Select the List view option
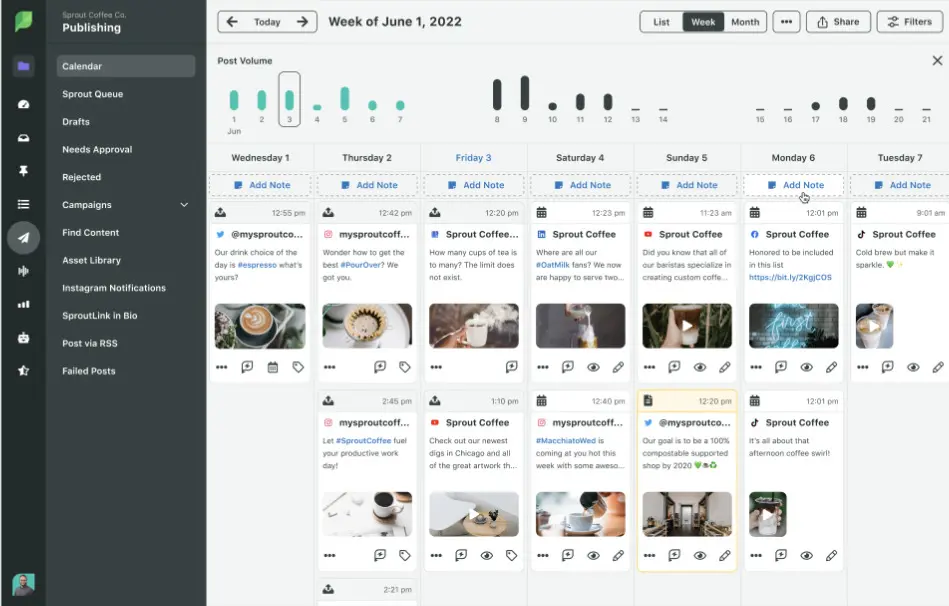The height and width of the screenshot is (606, 949). [660, 21]
